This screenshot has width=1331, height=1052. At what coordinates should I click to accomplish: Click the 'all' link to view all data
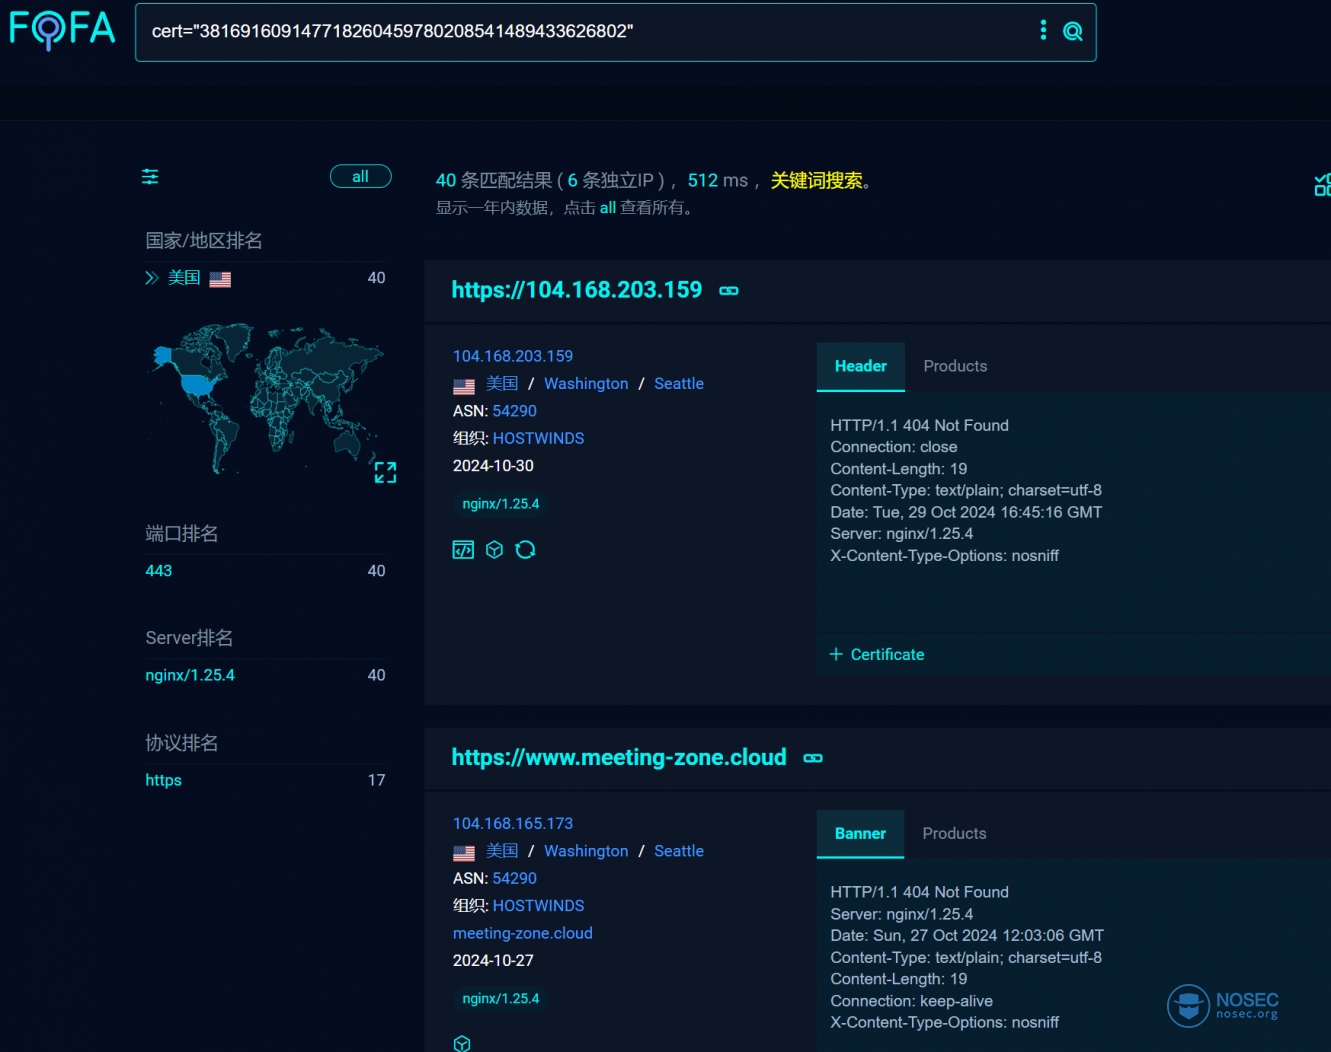tap(608, 208)
